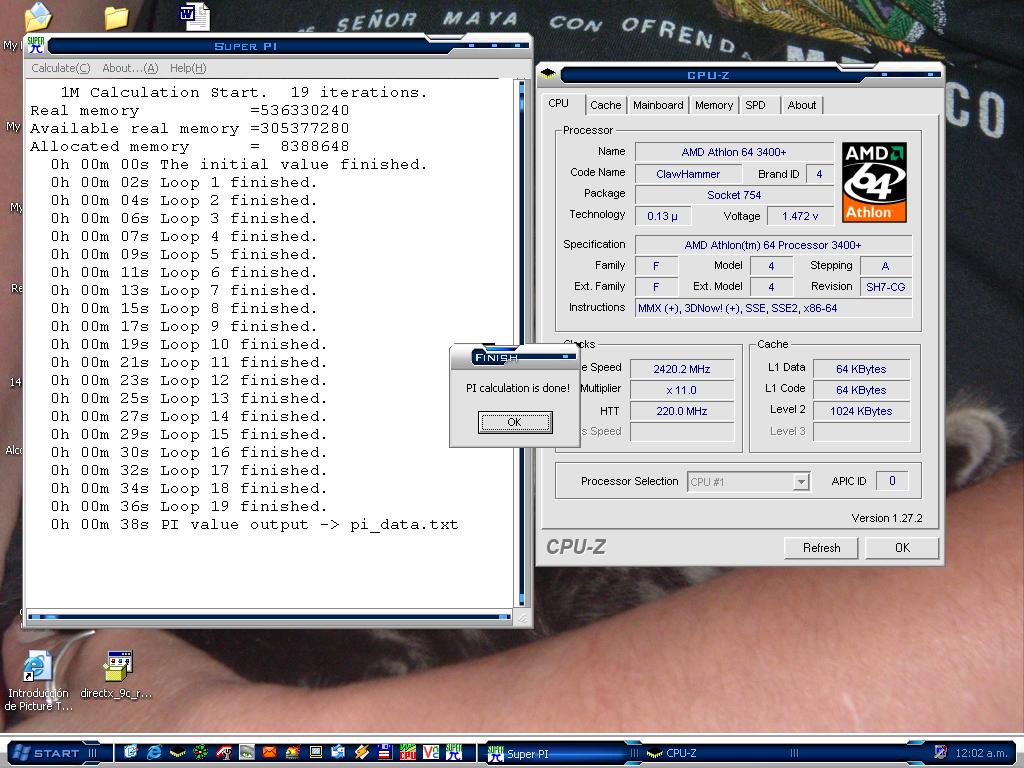This screenshot has width=1024, height=768.
Task: Switch to the Memory tab
Action: 714,105
